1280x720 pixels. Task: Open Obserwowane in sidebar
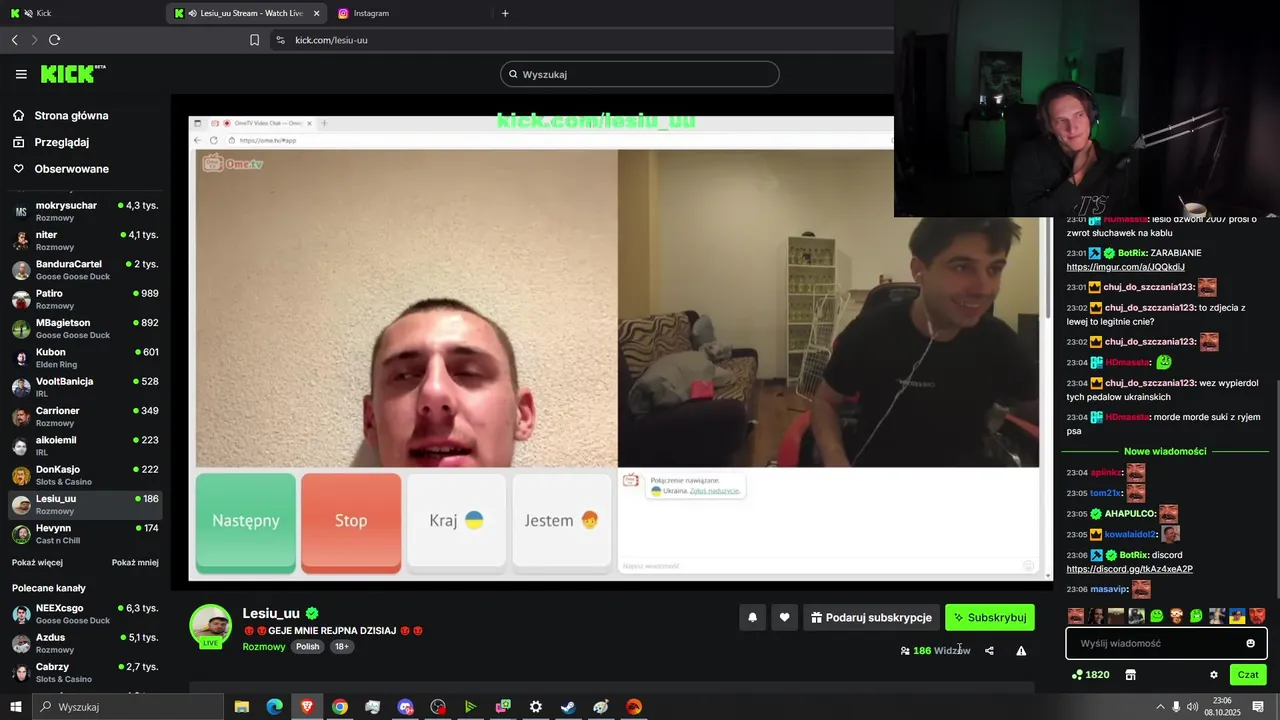(61, 169)
